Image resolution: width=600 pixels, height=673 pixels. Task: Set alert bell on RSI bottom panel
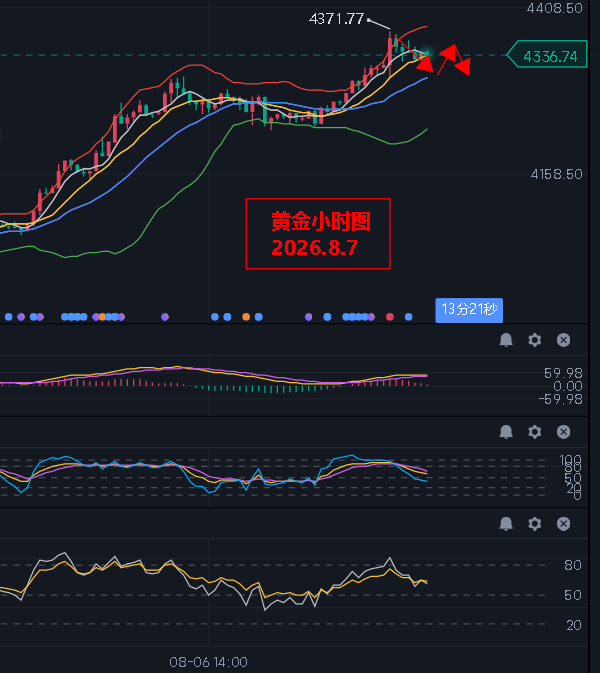pos(506,524)
